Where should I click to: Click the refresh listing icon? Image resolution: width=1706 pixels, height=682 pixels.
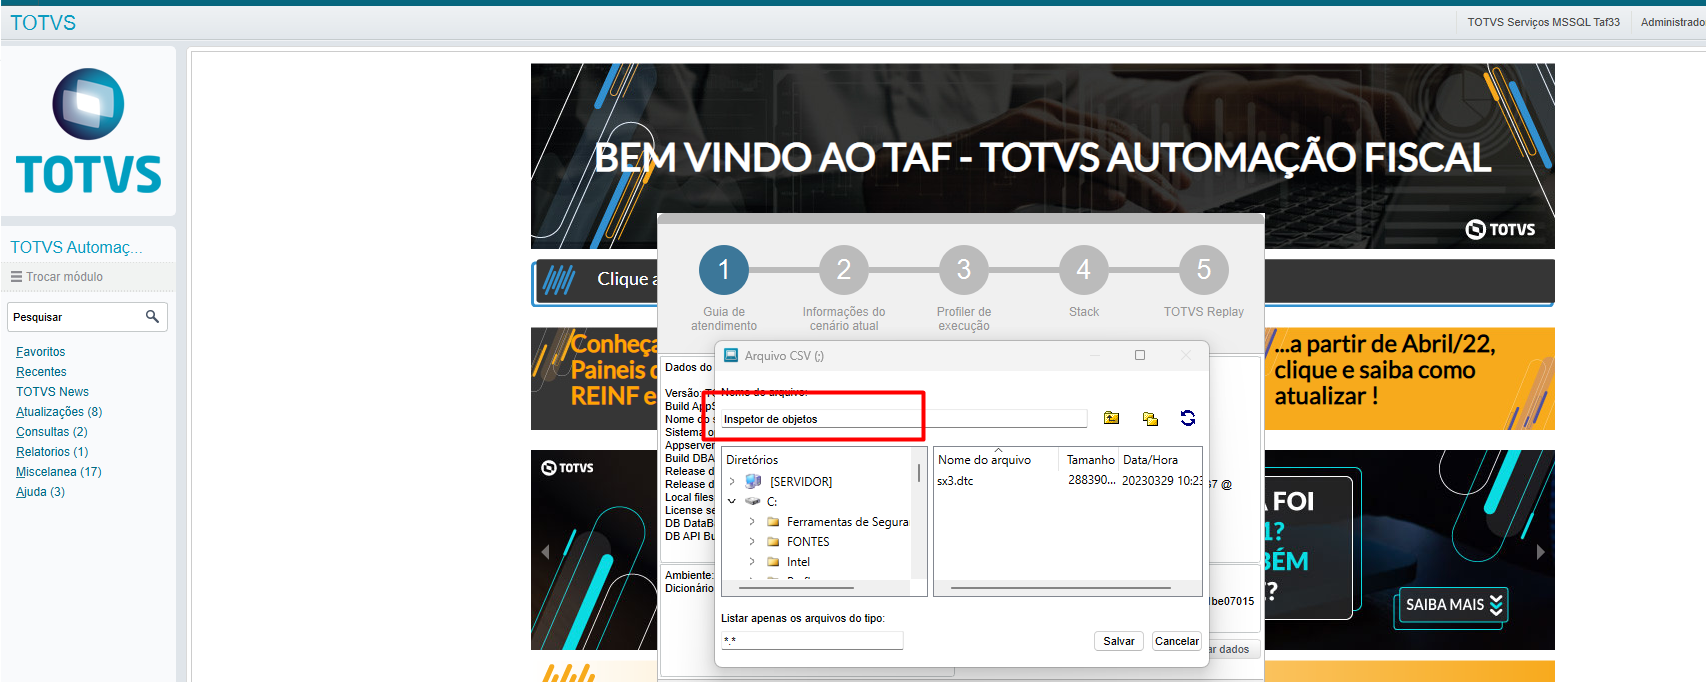tap(1188, 418)
